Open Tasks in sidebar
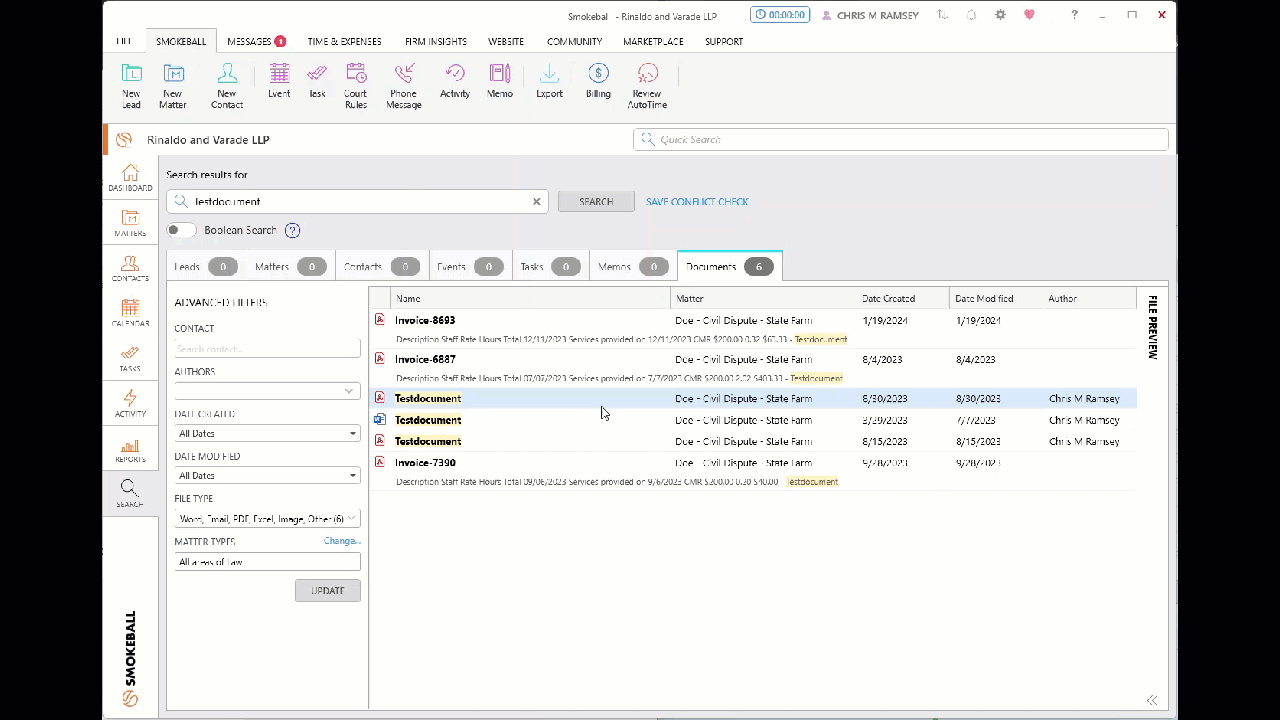Image resolution: width=1280 pixels, height=720 pixels. coord(130,359)
